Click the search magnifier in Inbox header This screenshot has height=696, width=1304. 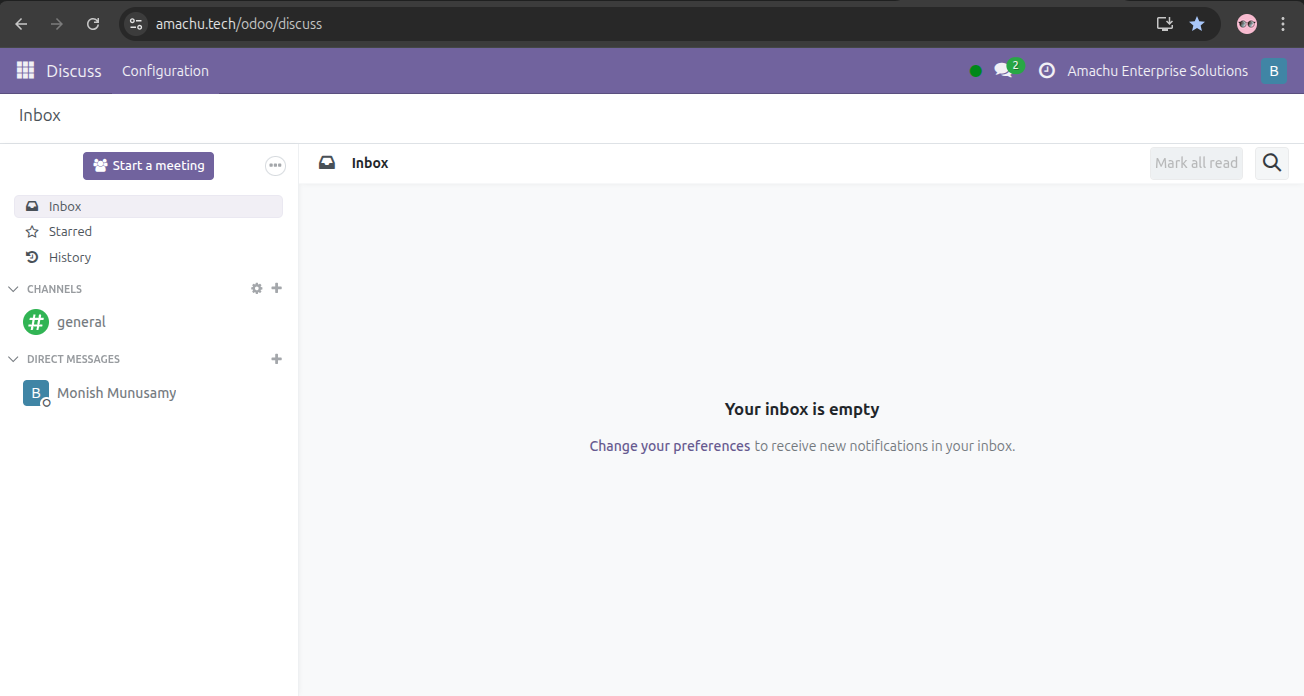click(x=1271, y=163)
